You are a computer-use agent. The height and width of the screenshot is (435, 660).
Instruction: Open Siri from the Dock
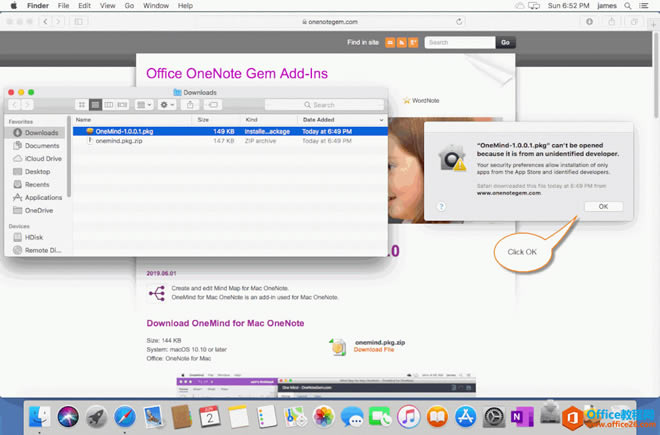(x=68, y=417)
